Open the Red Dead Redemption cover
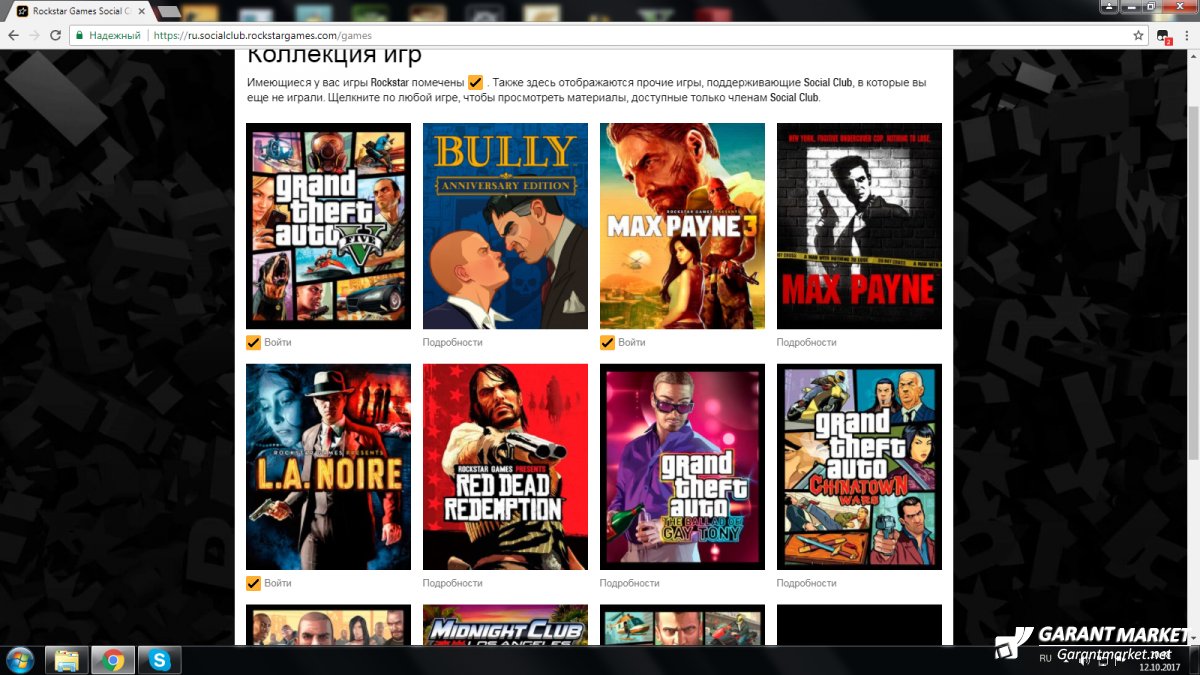Image resolution: width=1200 pixels, height=675 pixels. point(505,467)
